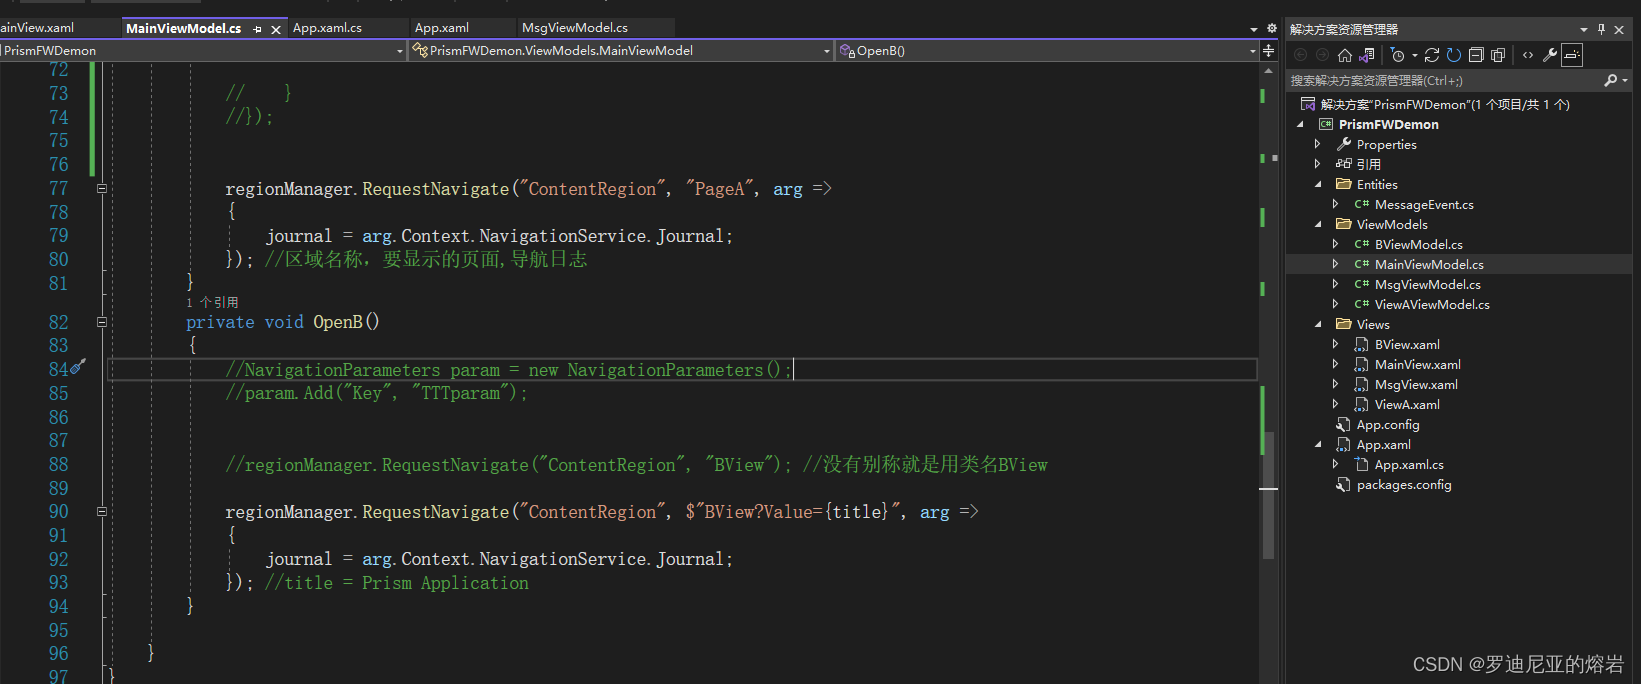Click the back arrow in Solution Explorer

[1301, 55]
